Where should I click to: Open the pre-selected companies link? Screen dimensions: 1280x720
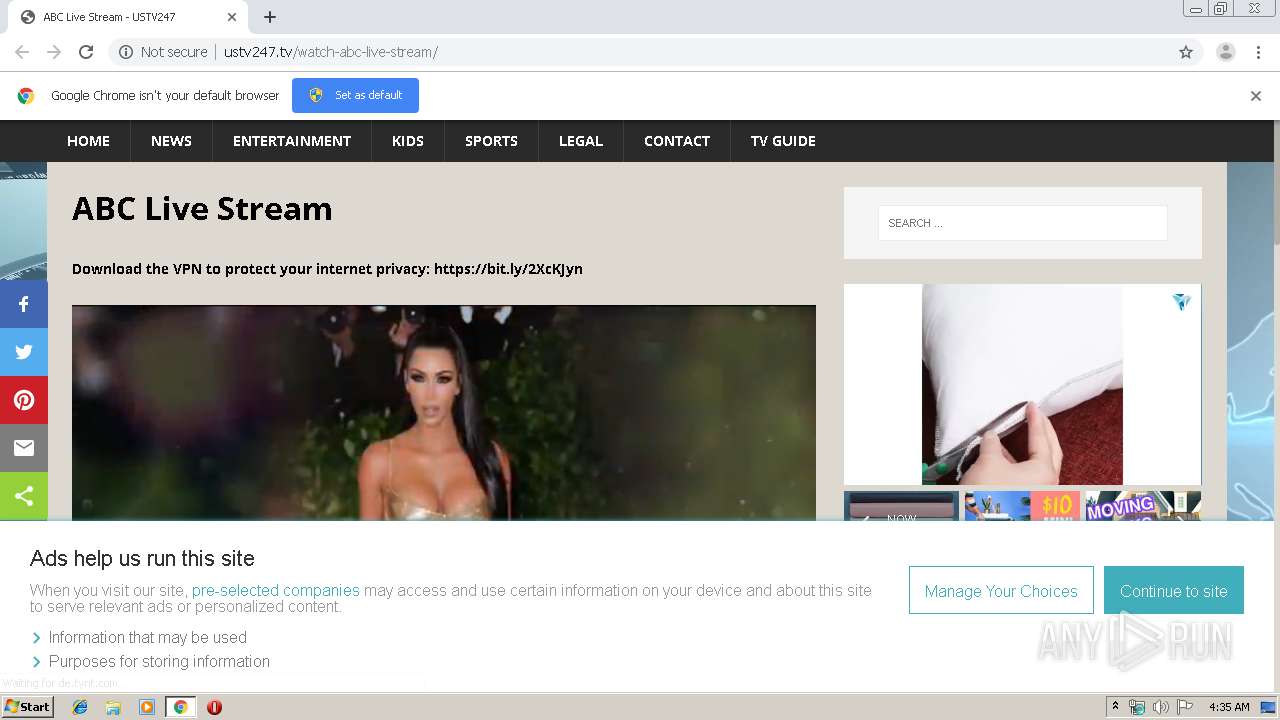[x=276, y=590]
